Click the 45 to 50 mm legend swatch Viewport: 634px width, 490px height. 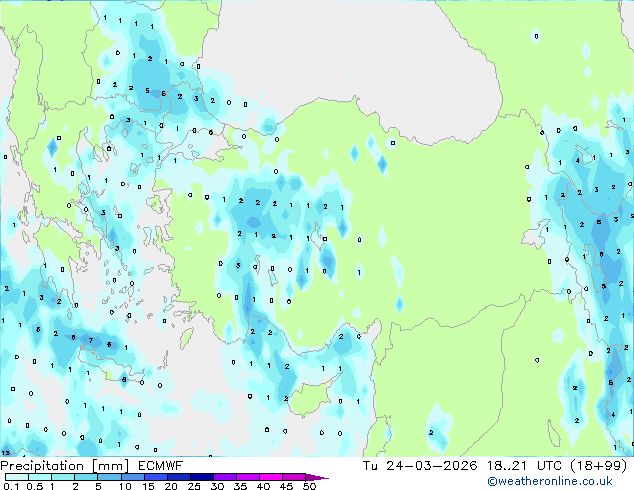[x=294, y=477]
